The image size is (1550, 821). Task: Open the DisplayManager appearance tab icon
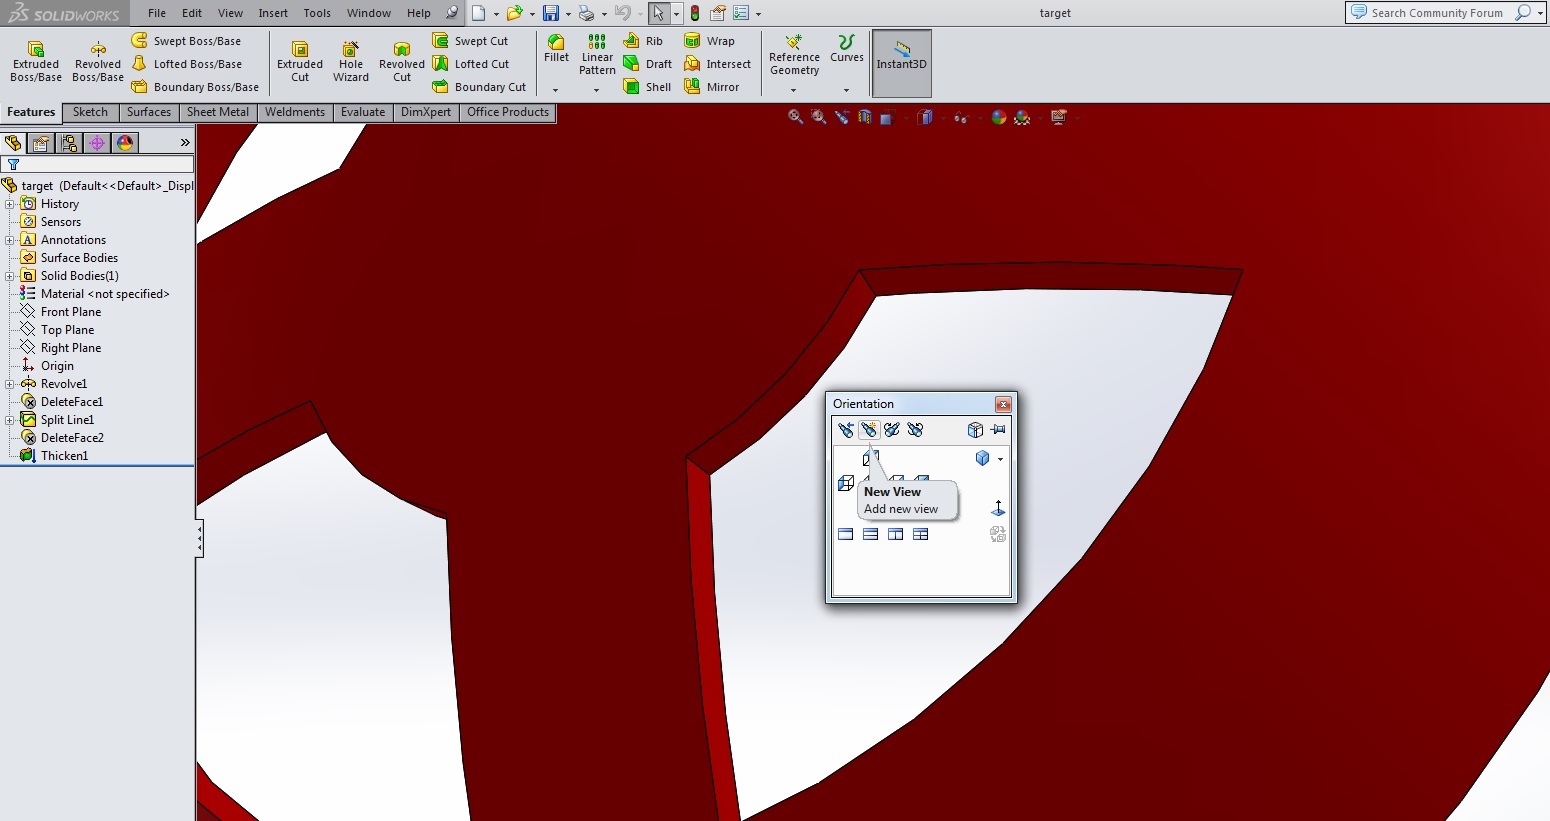point(125,143)
